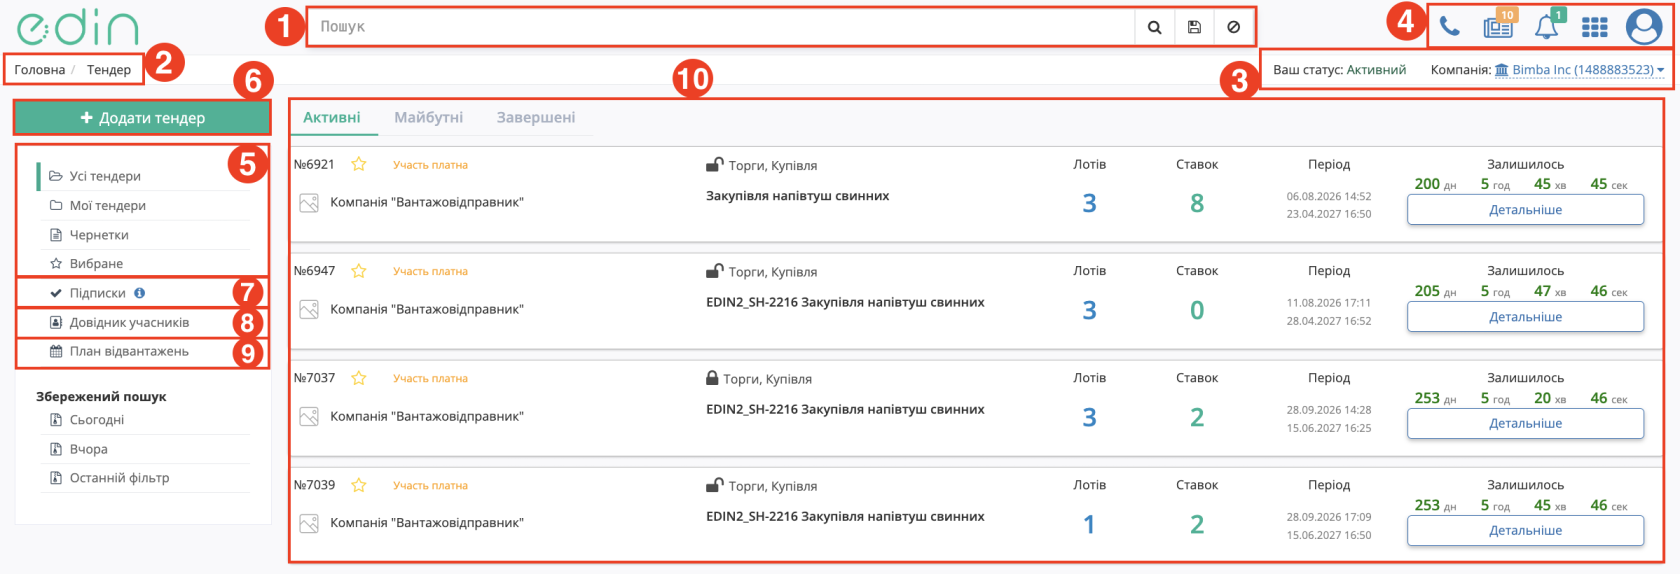Image resolution: width=1680 pixels, height=574 pixels.
Task: Click the closed lock icon in tender №7037
Action: (x=712, y=378)
